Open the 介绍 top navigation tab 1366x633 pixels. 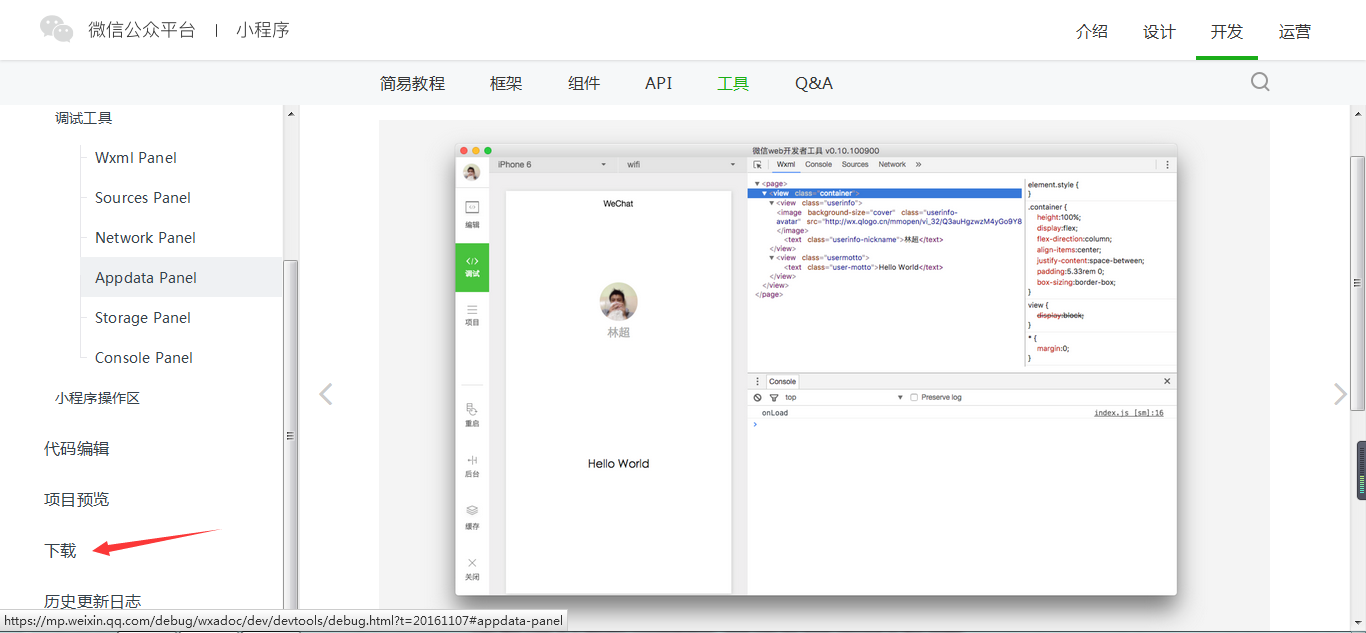coord(1092,31)
